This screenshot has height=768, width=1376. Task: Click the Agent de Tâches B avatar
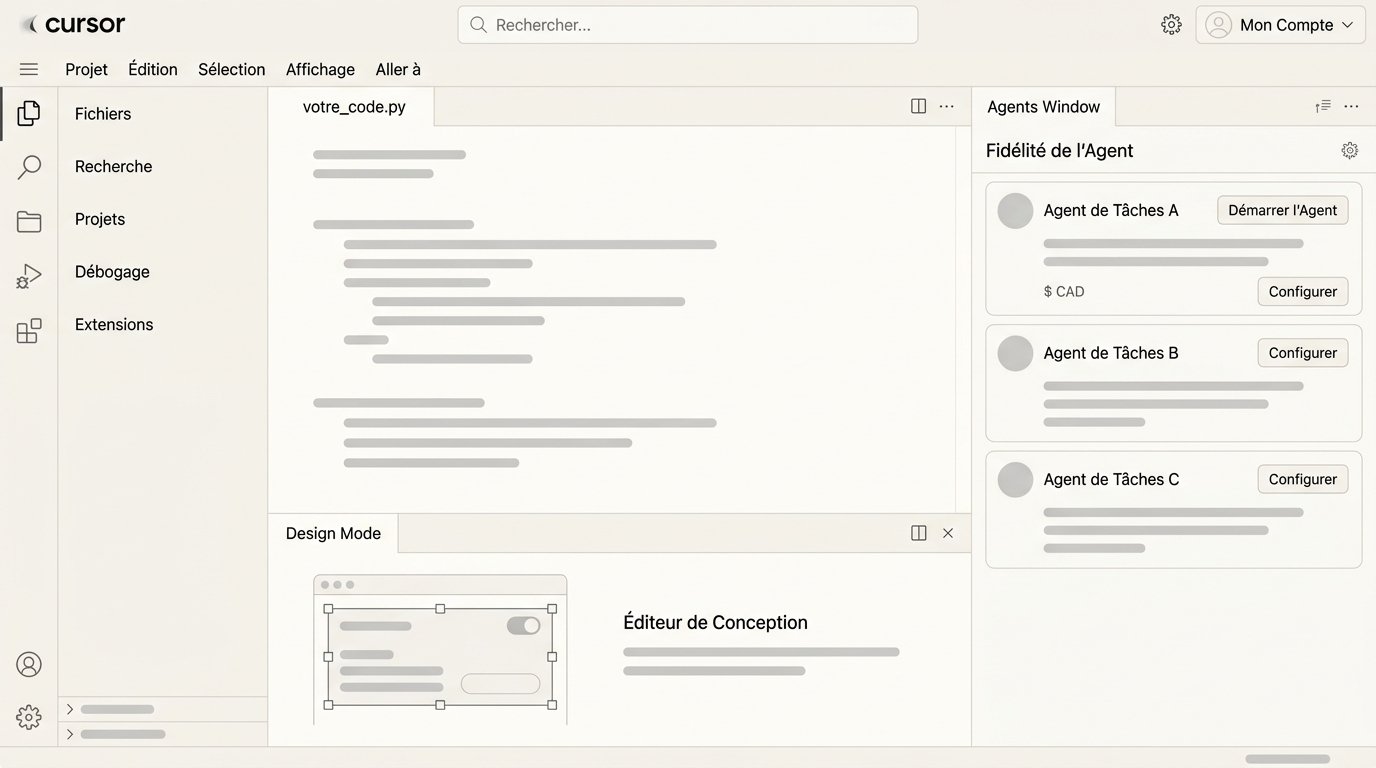click(1015, 353)
